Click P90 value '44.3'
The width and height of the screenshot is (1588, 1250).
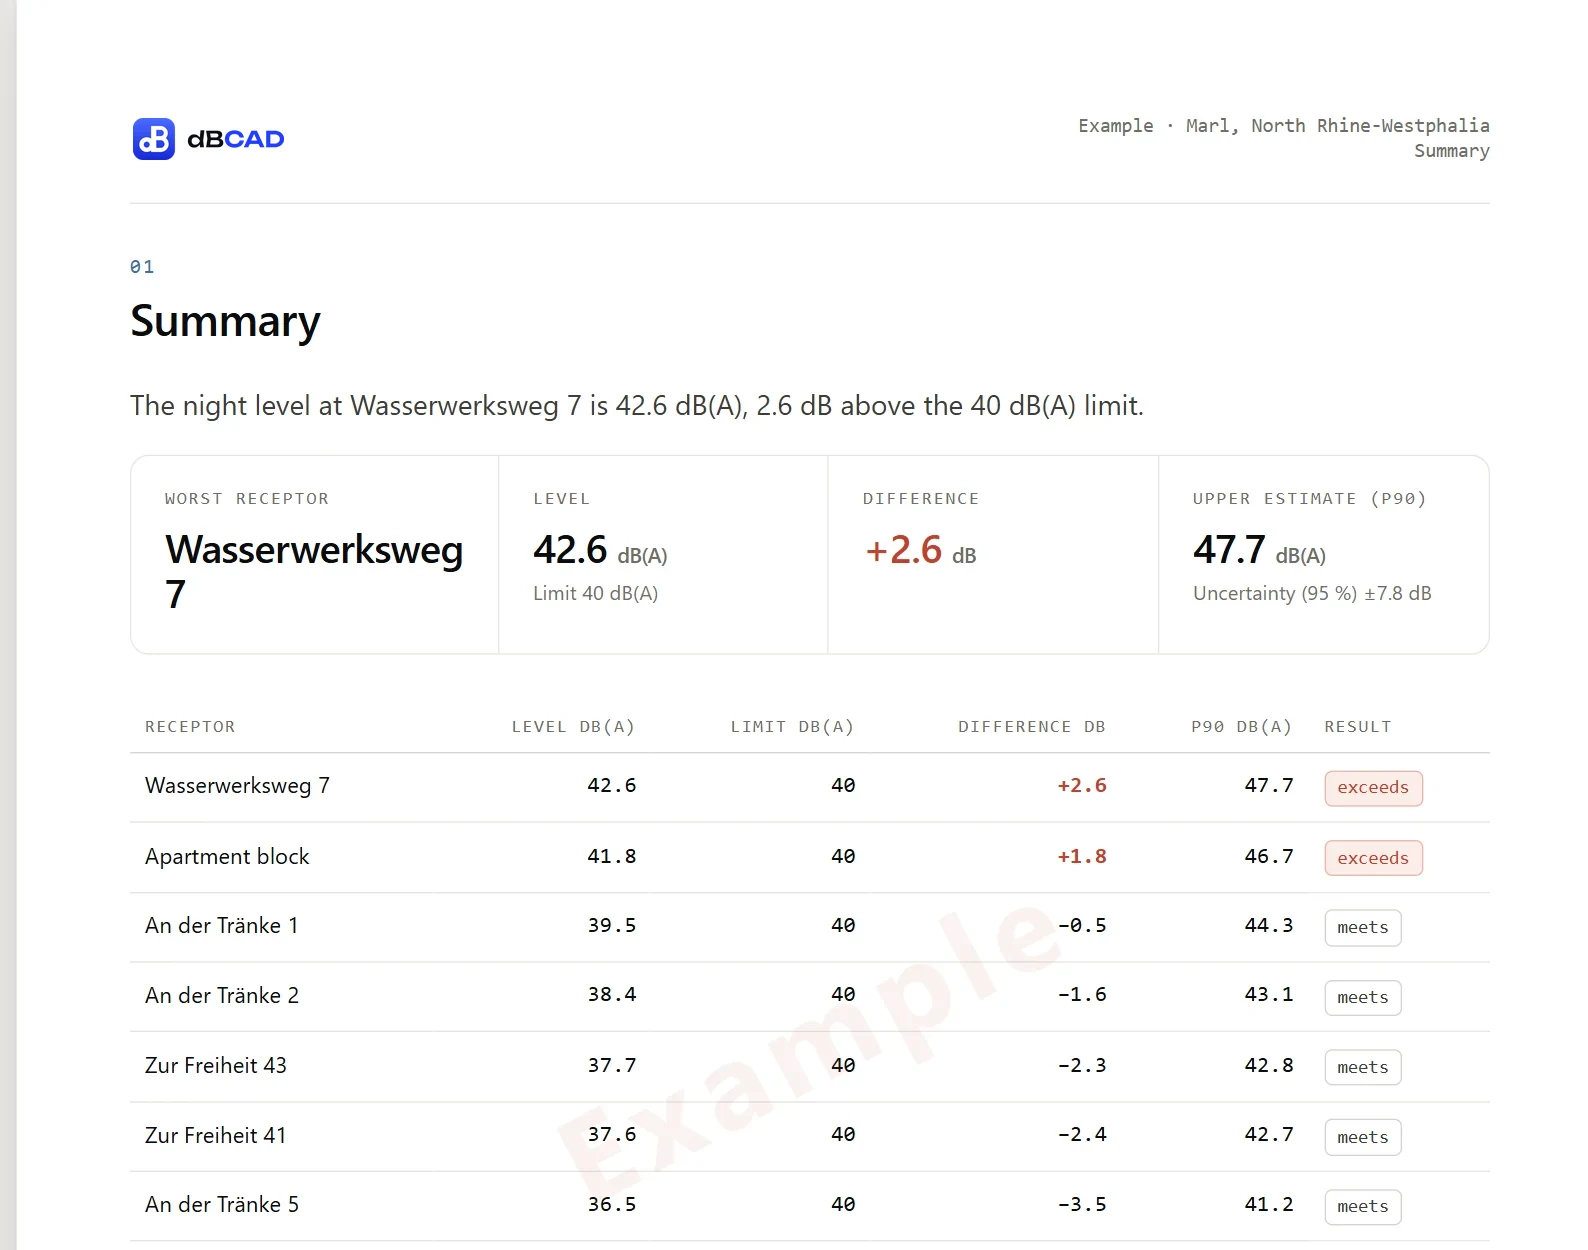point(1269,926)
